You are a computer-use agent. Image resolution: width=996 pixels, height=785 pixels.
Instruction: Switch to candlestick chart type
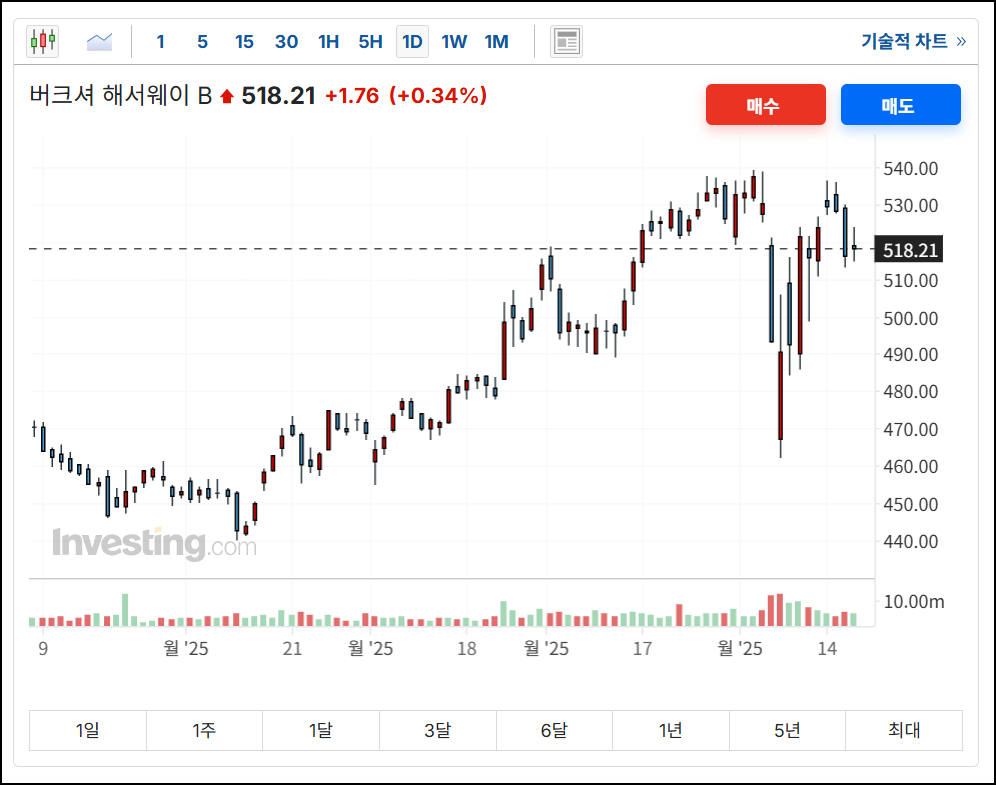coord(43,42)
